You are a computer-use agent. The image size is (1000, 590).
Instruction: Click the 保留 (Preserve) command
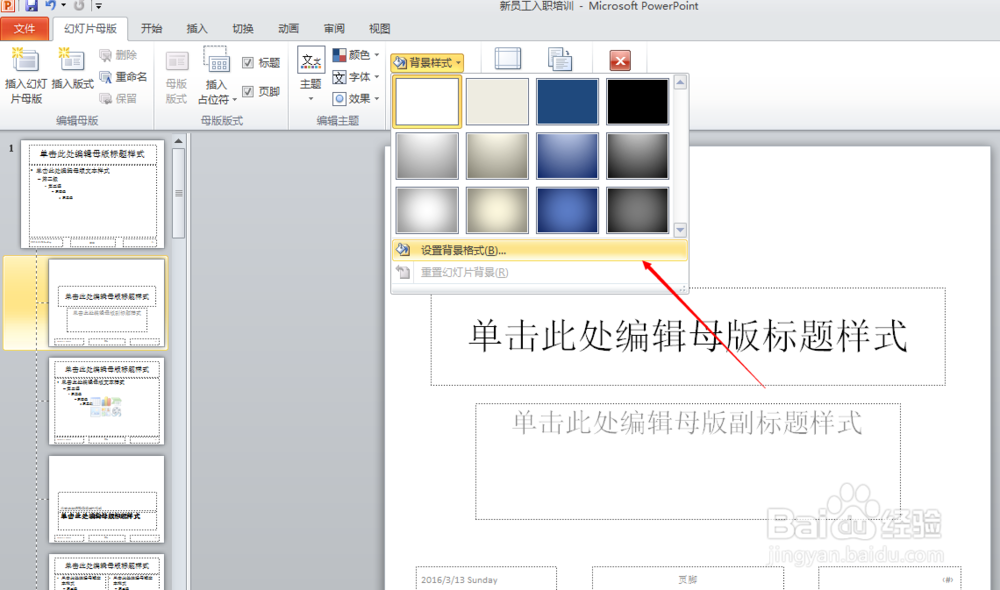(119, 99)
